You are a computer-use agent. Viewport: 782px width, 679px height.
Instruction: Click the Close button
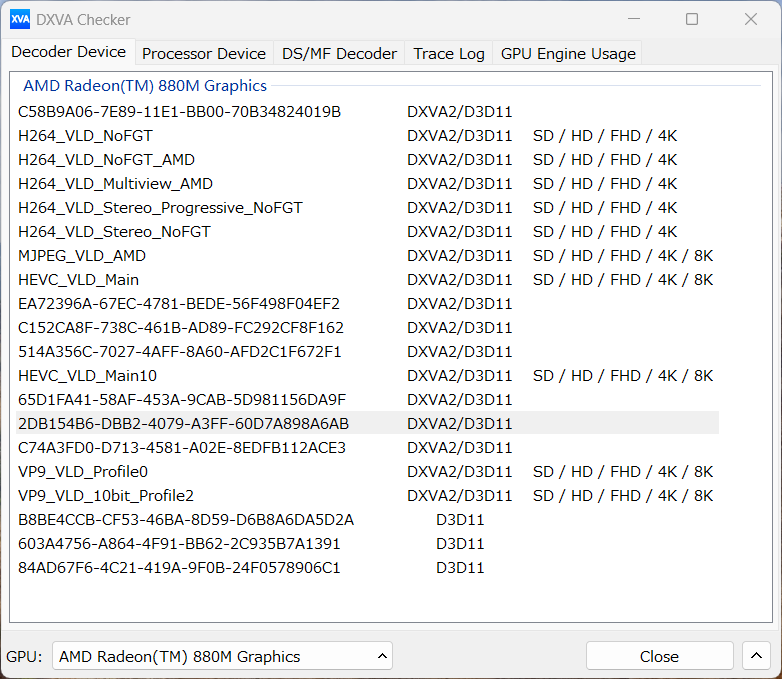[x=659, y=656]
